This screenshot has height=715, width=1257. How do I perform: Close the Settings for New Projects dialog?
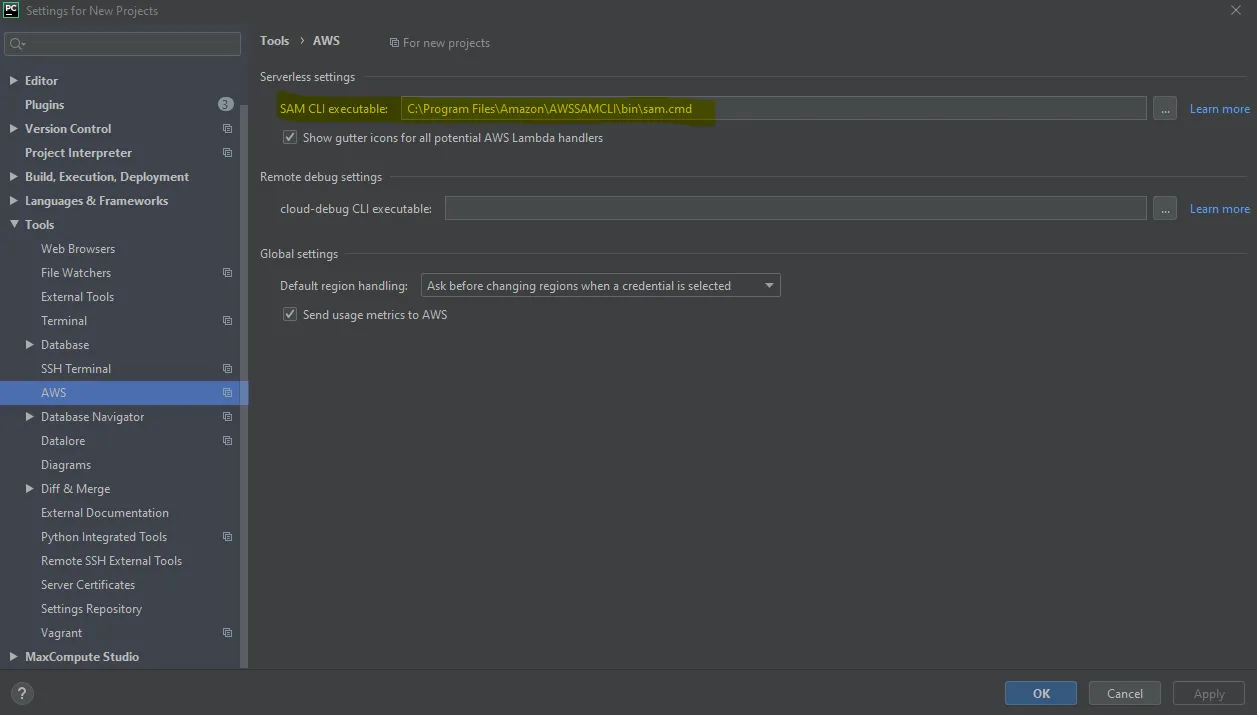coord(1236,10)
